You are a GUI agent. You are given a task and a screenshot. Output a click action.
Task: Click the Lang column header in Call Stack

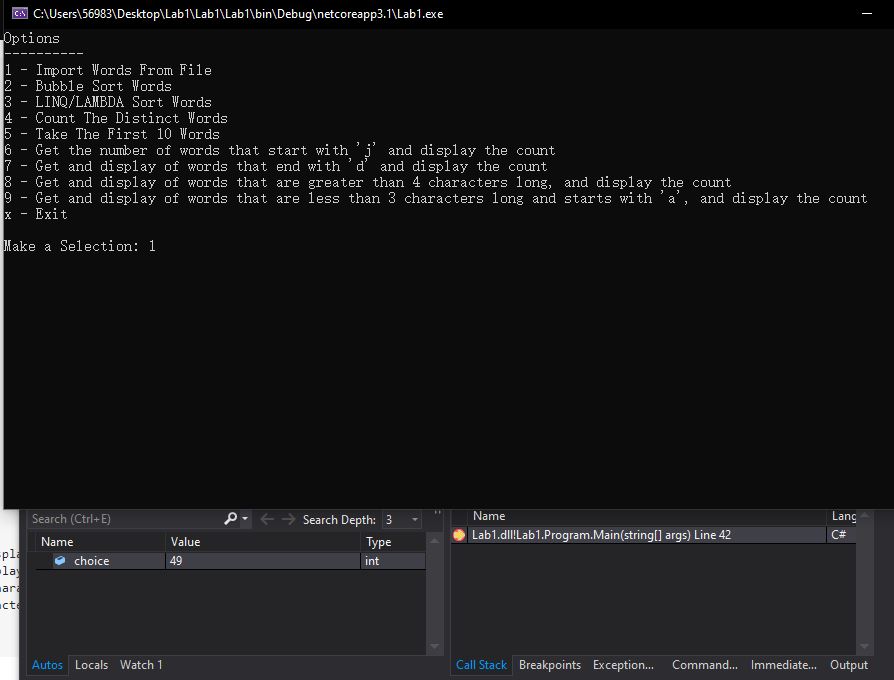pos(842,516)
